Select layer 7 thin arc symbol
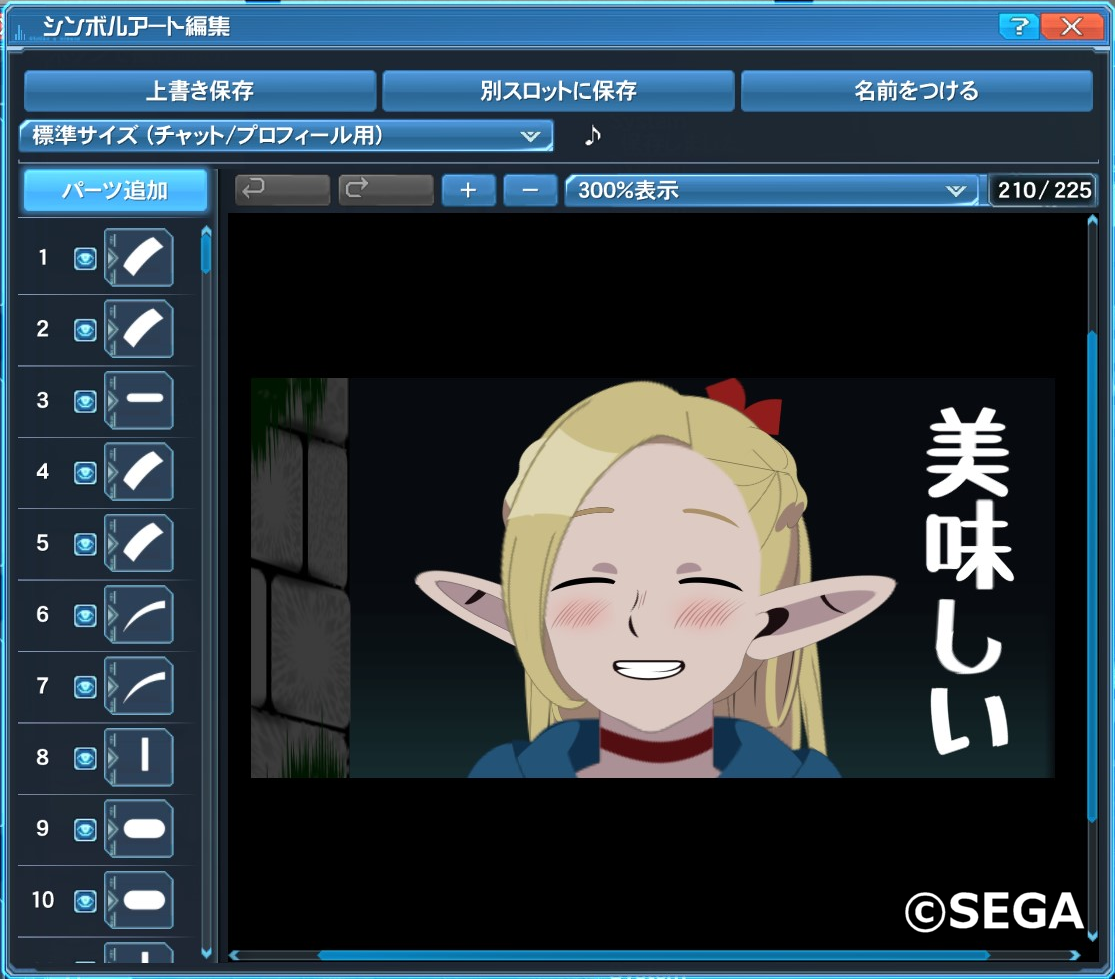 coord(139,686)
